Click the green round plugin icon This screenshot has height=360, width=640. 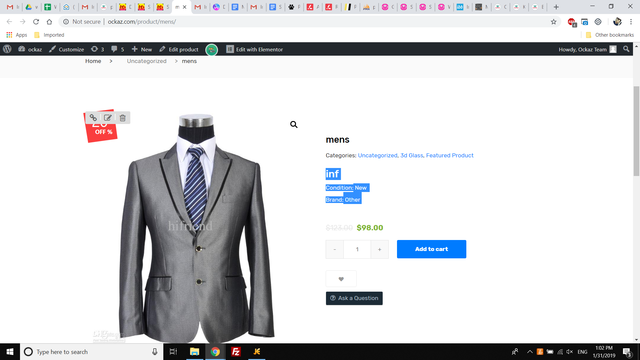point(211,49)
